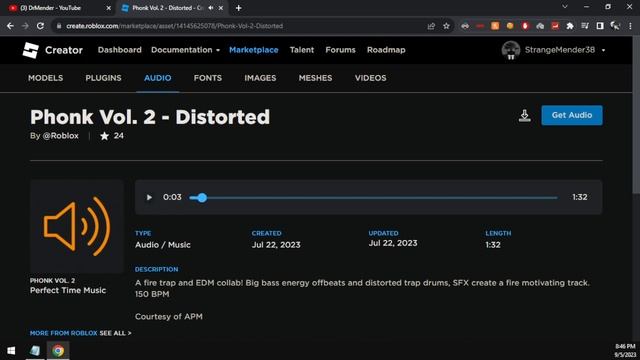Close the Phonk Vol. 2 tab
The height and width of the screenshot is (360, 640).
221,8
